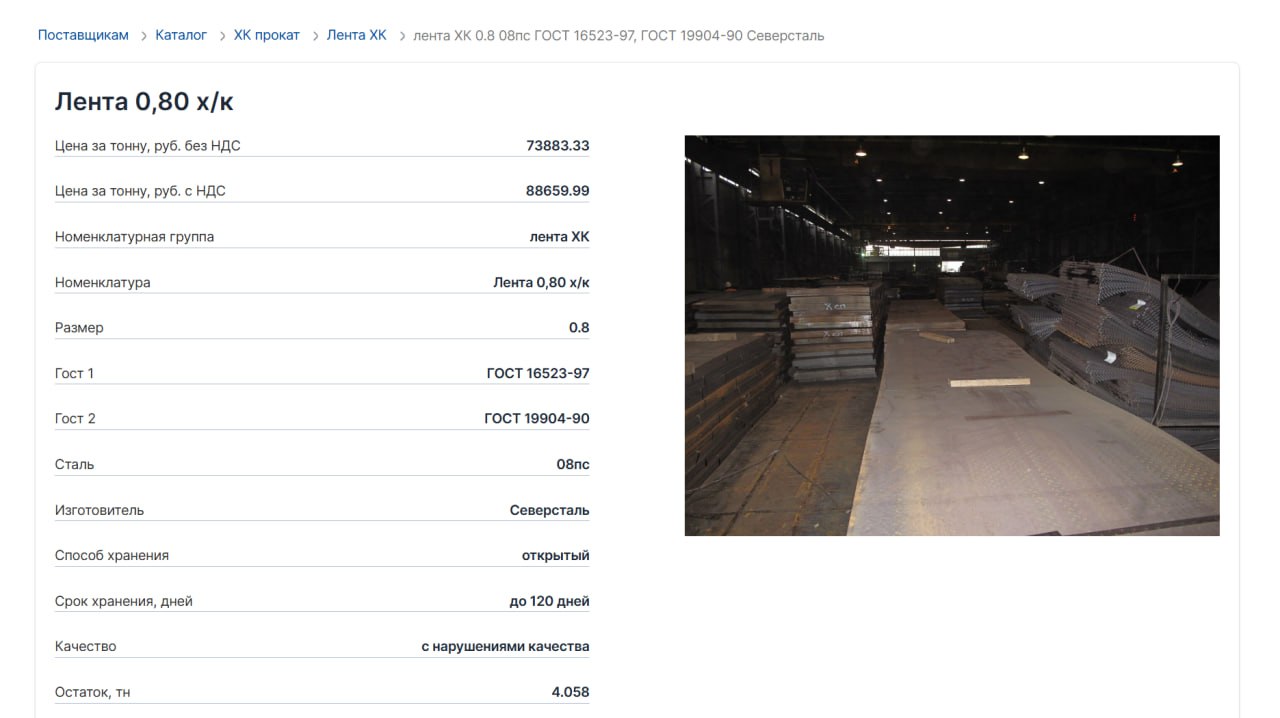Click the label Остаток, тн
This screenshot has height=718, width=1280.
pyautogui.click(x=93, y=692)
